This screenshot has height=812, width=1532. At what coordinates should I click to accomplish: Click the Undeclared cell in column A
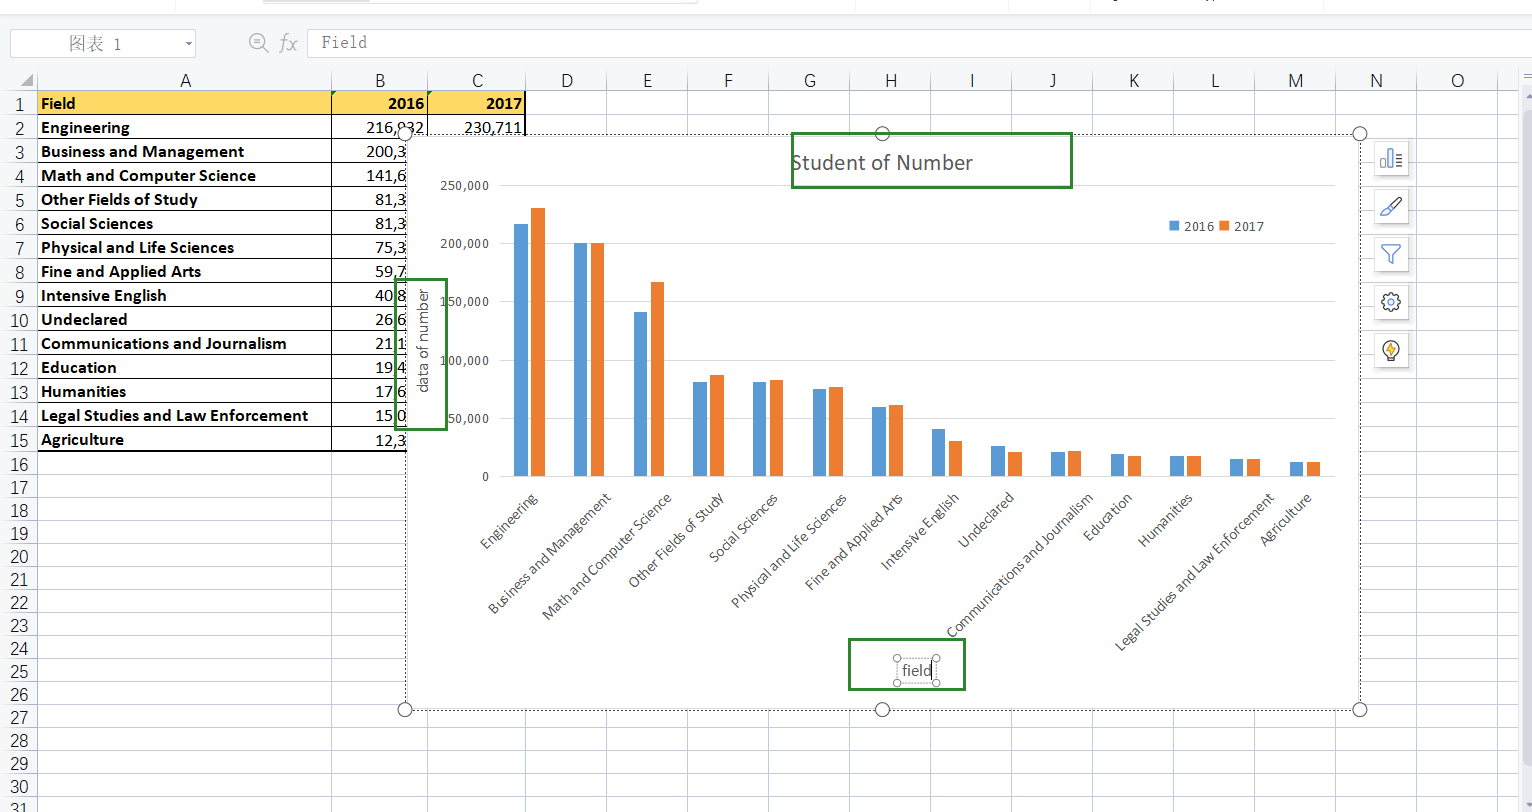point(185,319)
